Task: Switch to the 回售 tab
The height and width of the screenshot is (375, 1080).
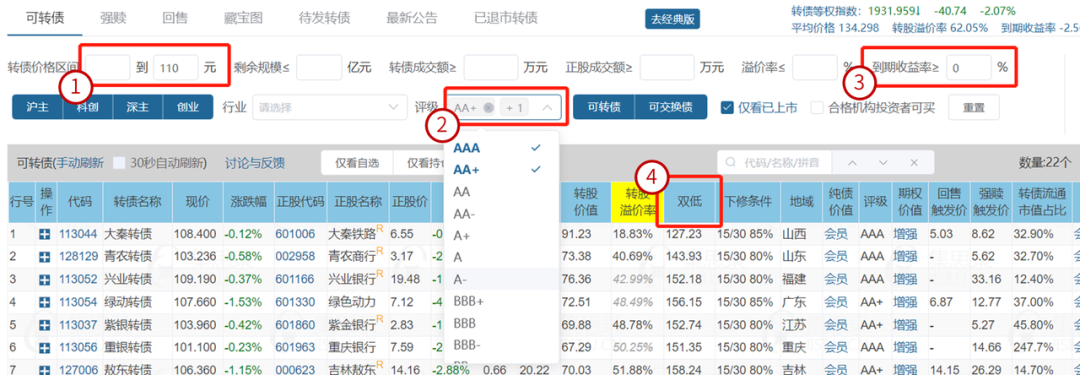Action: [176, 18]
